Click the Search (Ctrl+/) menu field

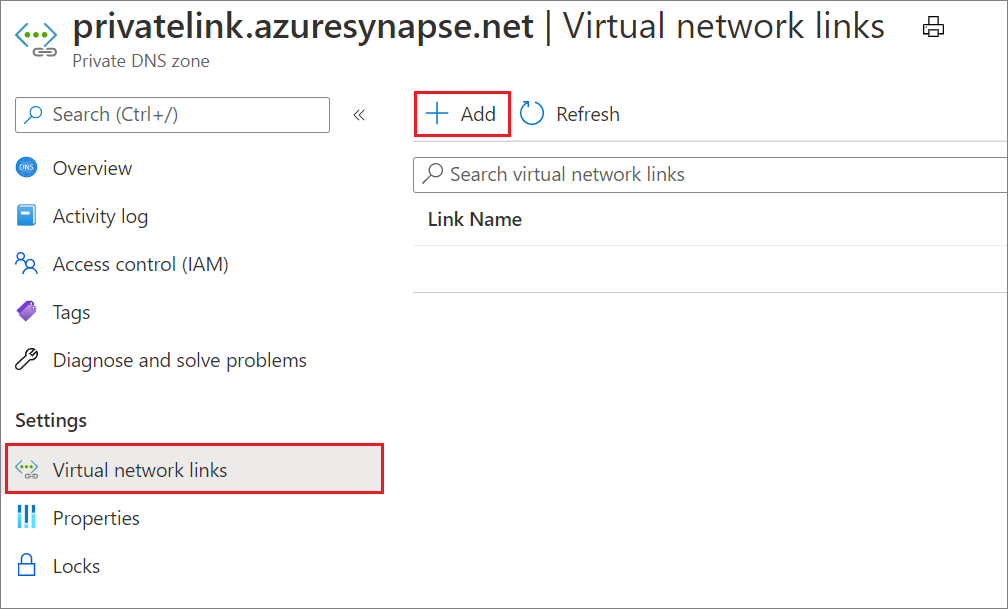point(172,115)
